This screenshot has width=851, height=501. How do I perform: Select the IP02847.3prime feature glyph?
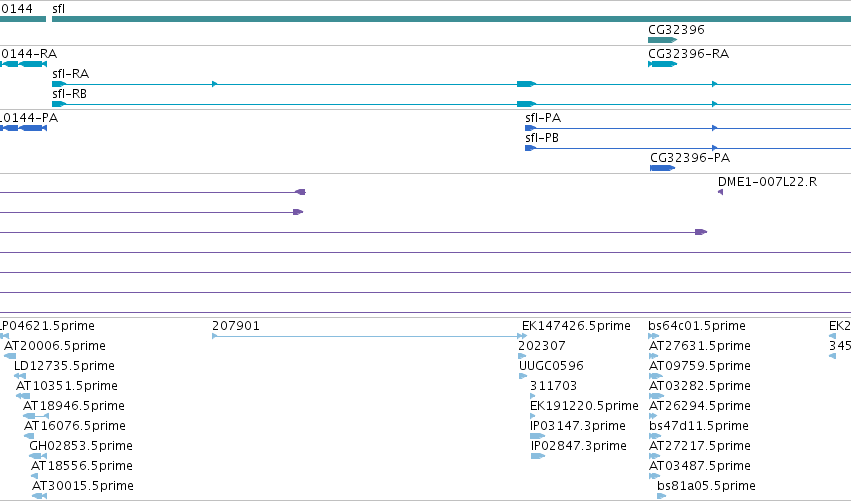click(x=538, y=456)
